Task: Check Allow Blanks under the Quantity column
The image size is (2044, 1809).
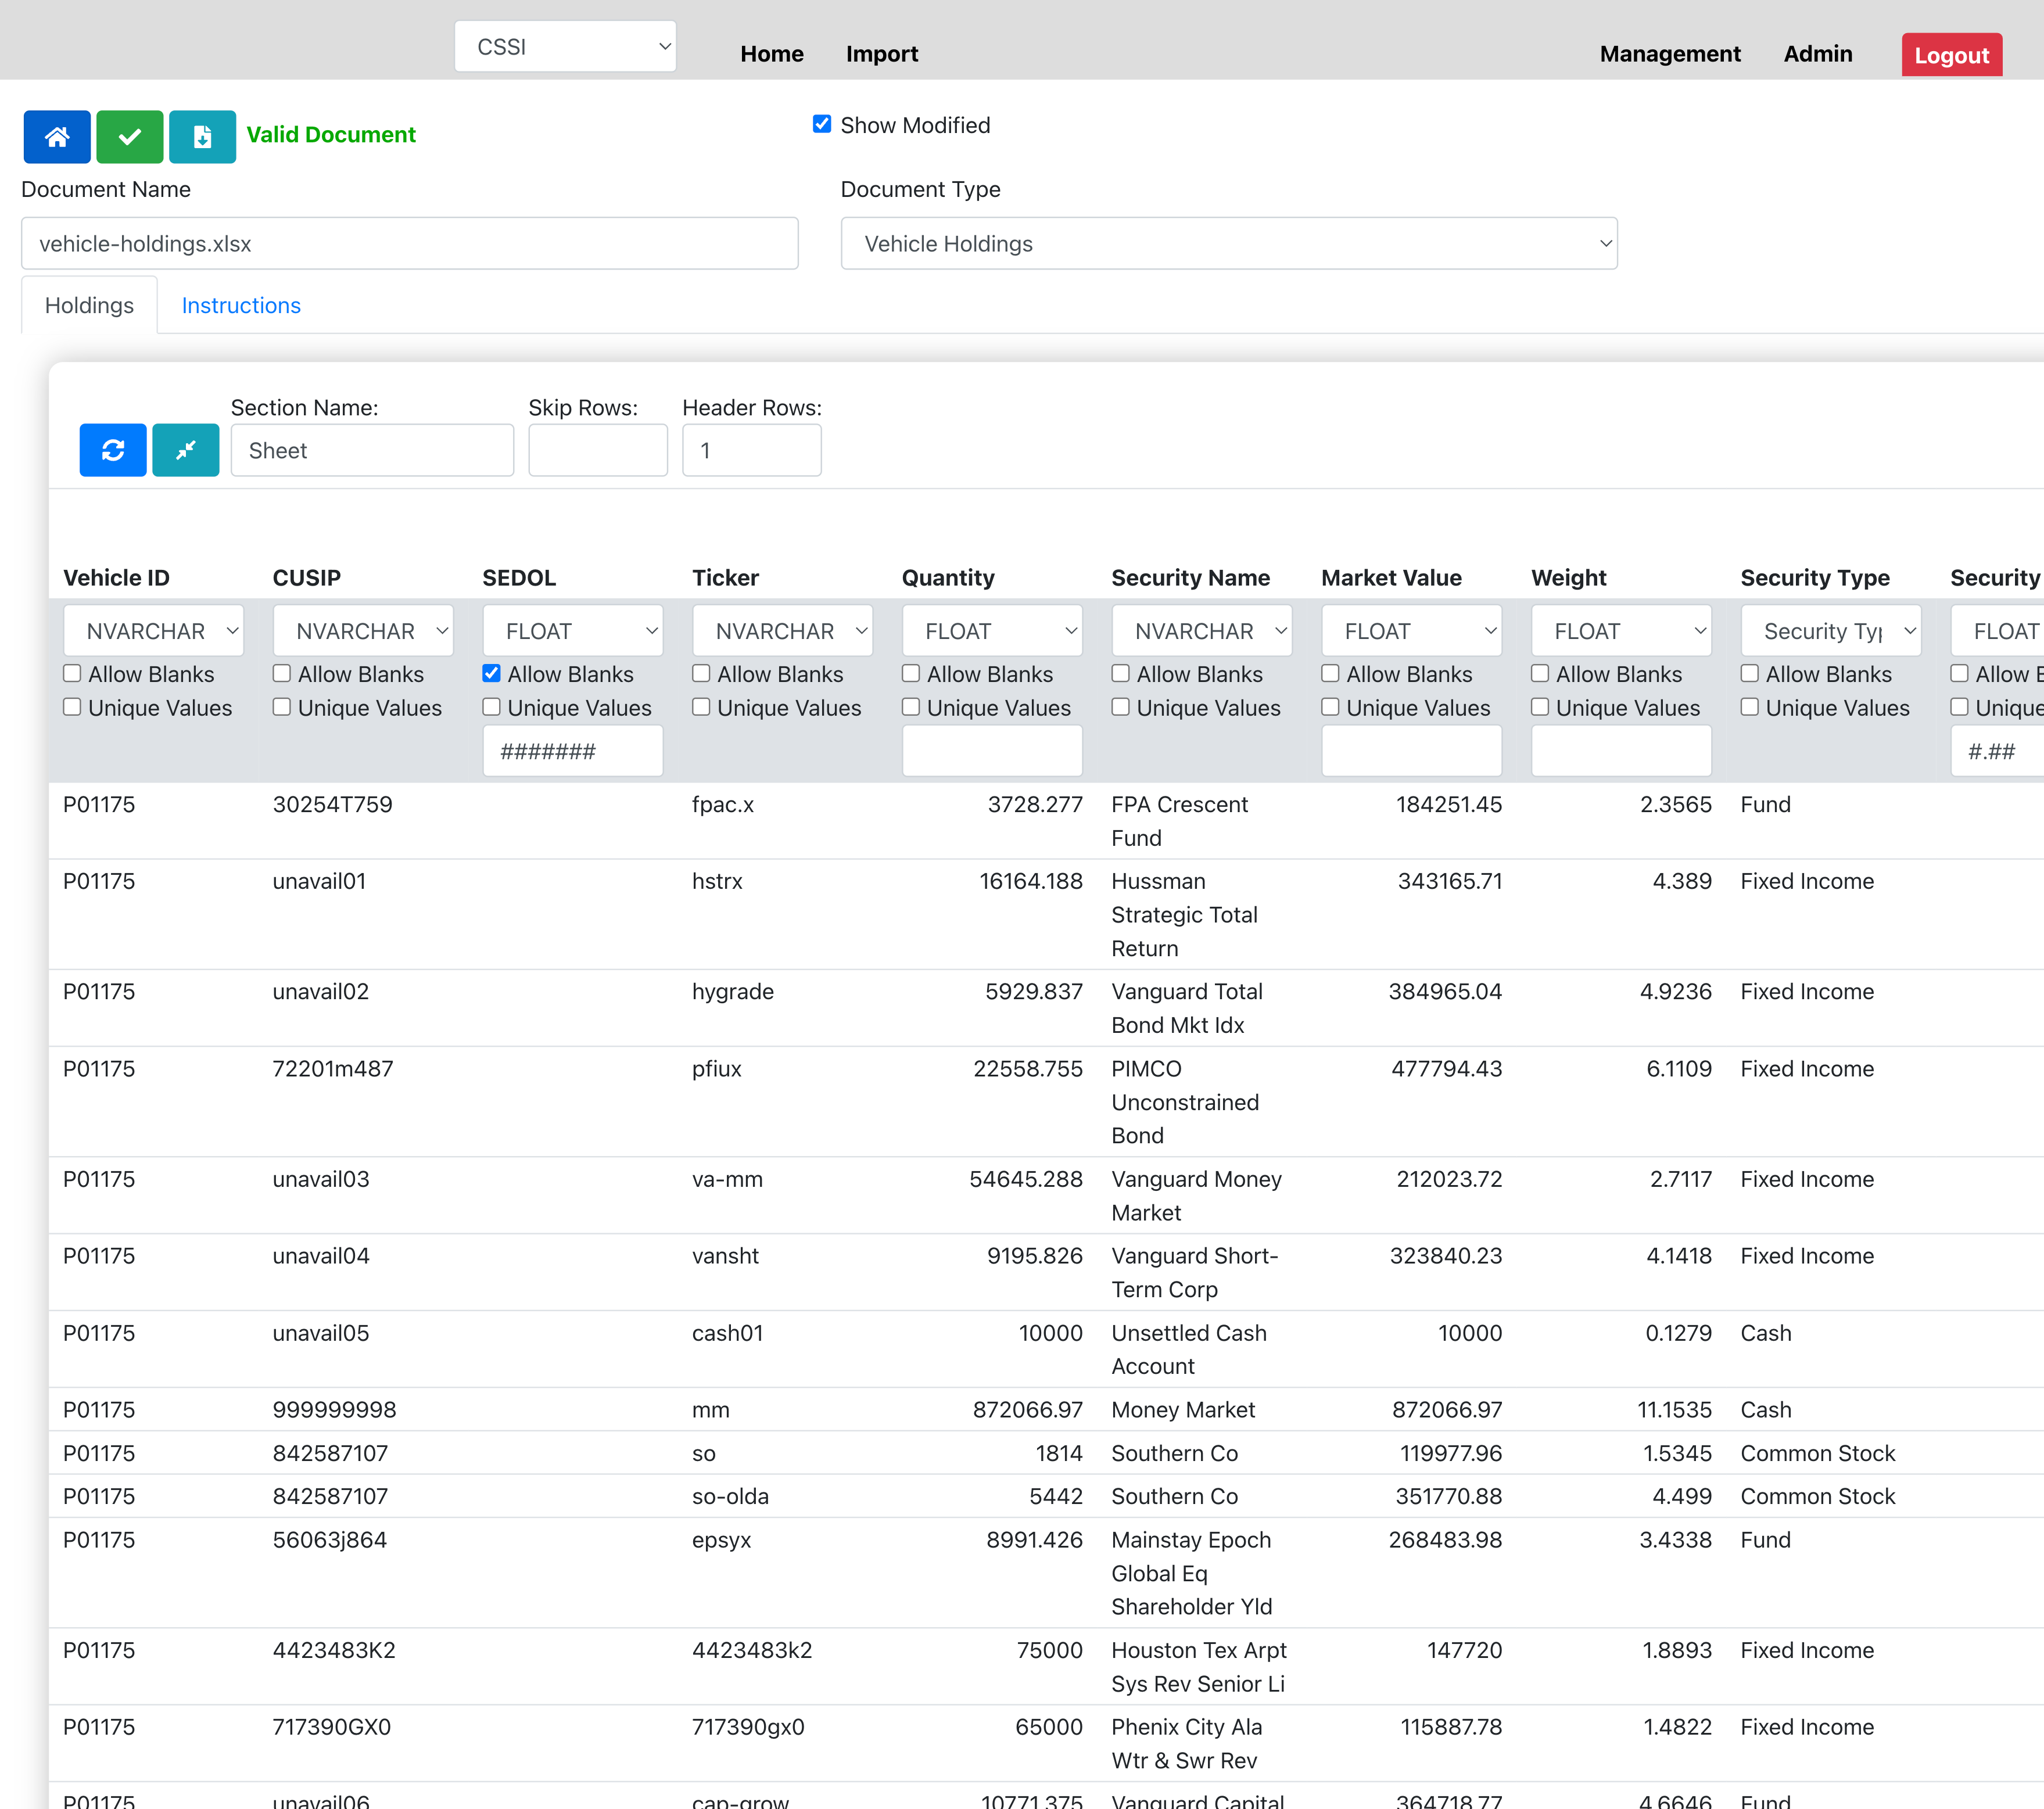Action: 910,673
